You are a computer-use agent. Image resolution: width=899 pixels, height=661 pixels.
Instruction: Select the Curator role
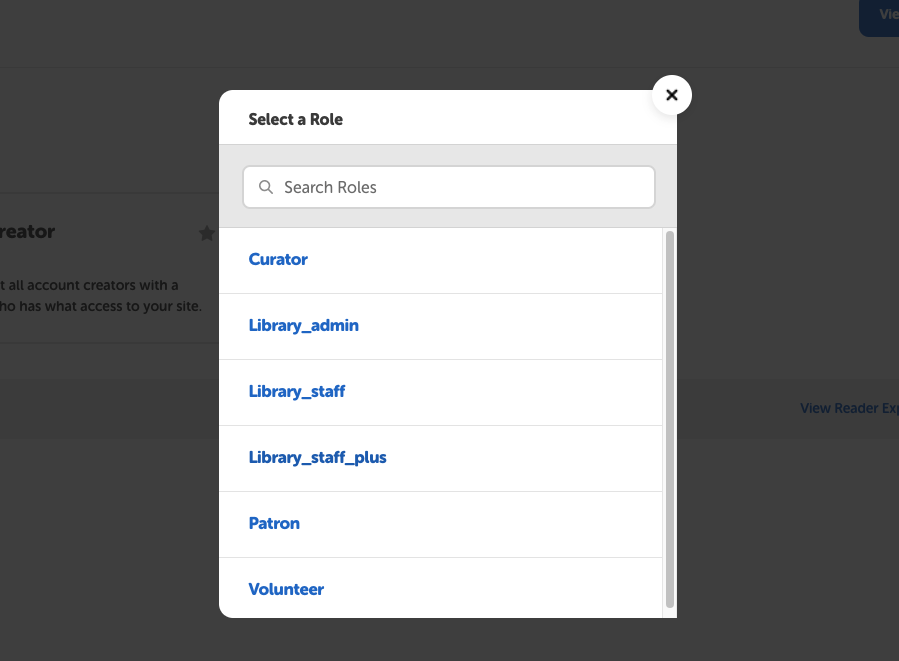click(277, 259)
